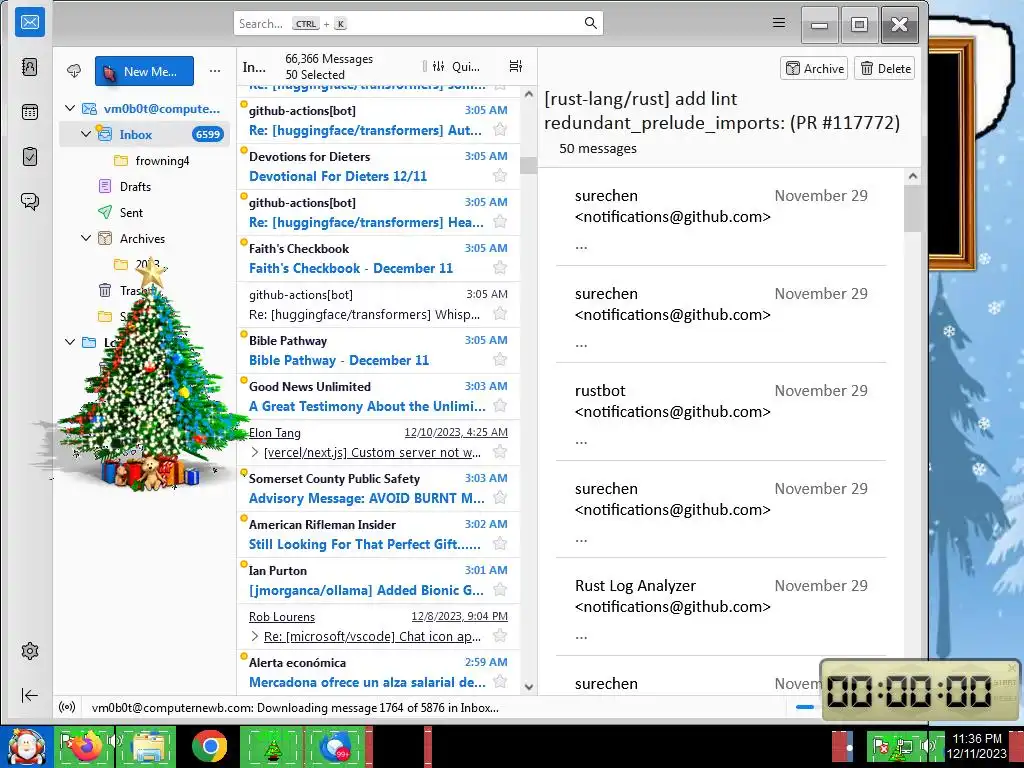Star the Devotional For Dieters message

500,176
